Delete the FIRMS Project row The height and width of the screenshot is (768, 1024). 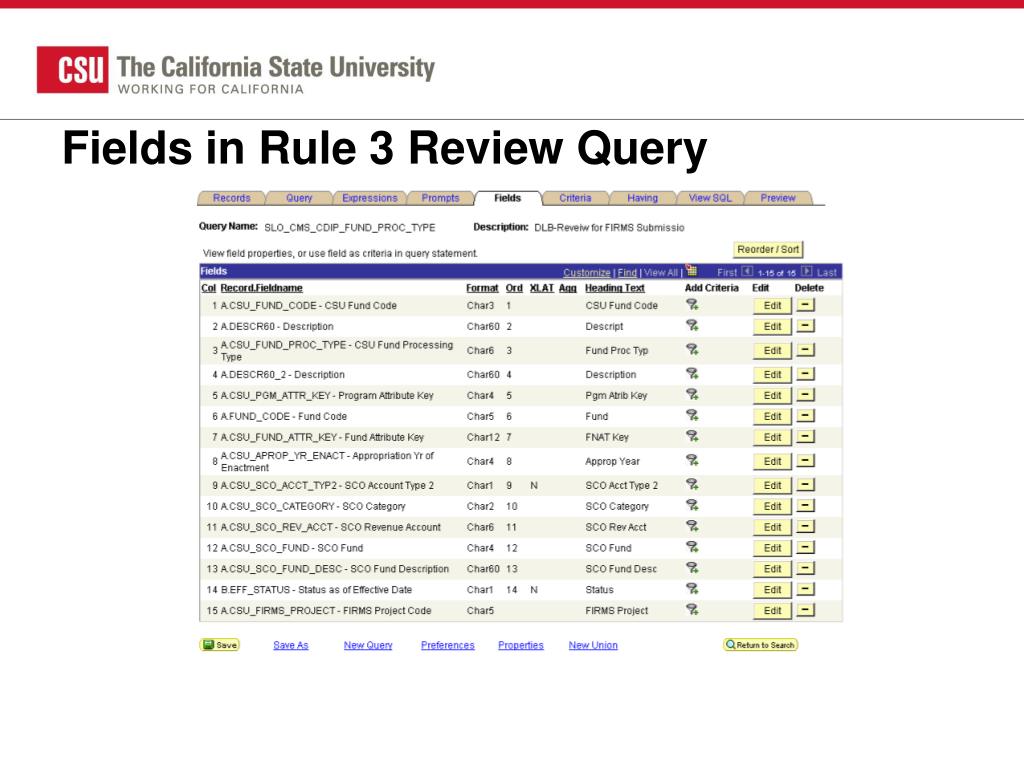(806, 611)
